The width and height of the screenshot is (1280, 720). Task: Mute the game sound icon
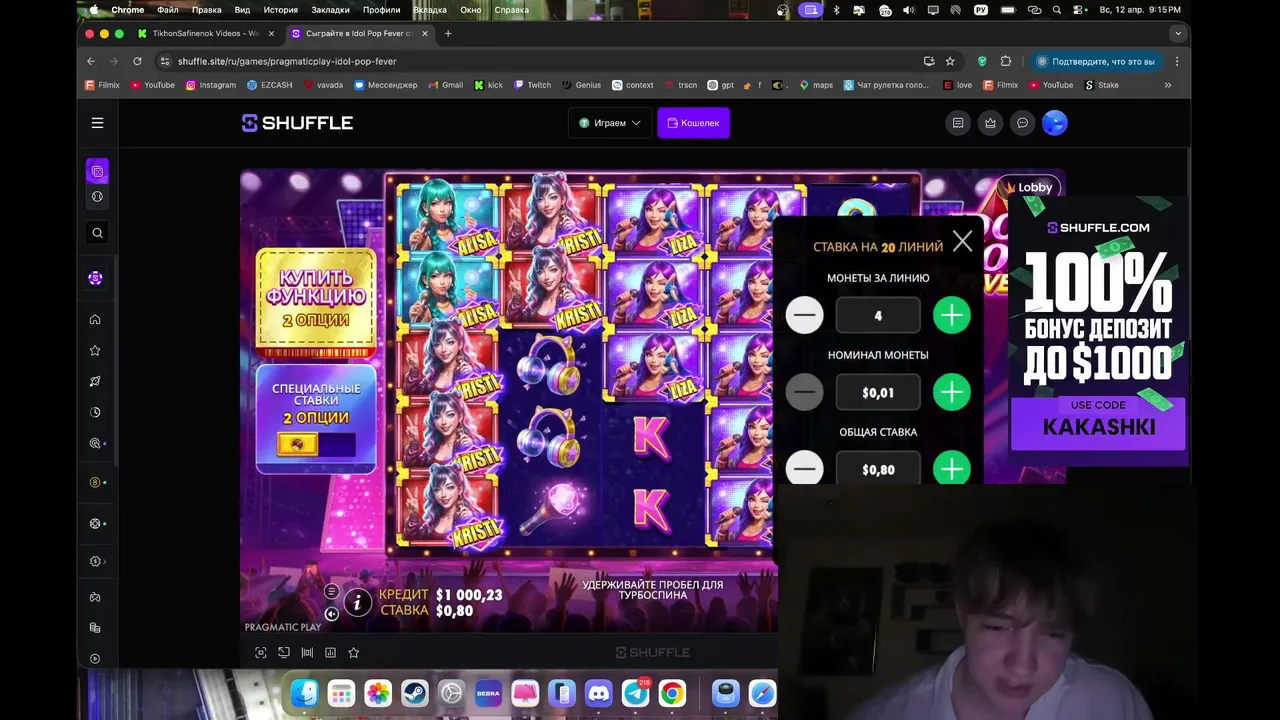point(331,614)
